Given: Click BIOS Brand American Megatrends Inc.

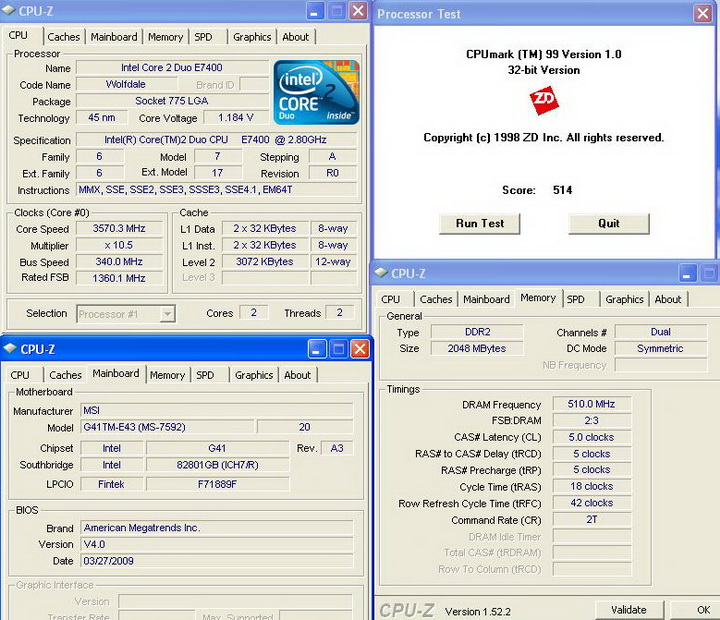Looking at the screenshot, I should click(217, 528).
